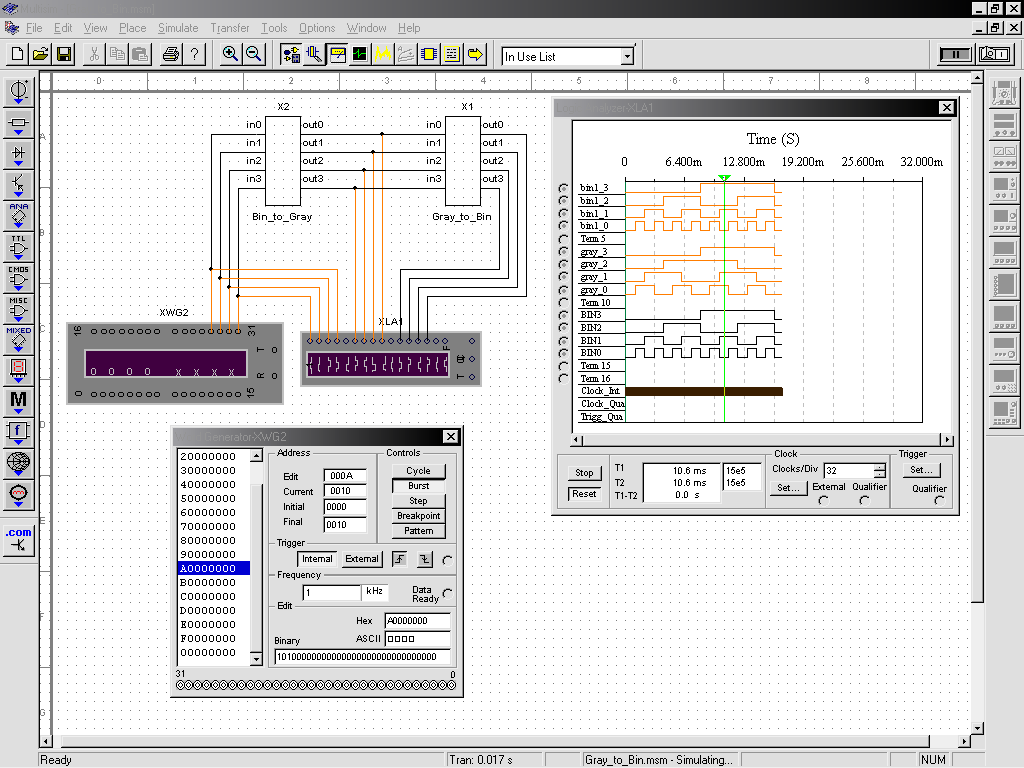The image size is (1024, 768).
Task: Click the Save floppy disk icon
Action: 64,54
